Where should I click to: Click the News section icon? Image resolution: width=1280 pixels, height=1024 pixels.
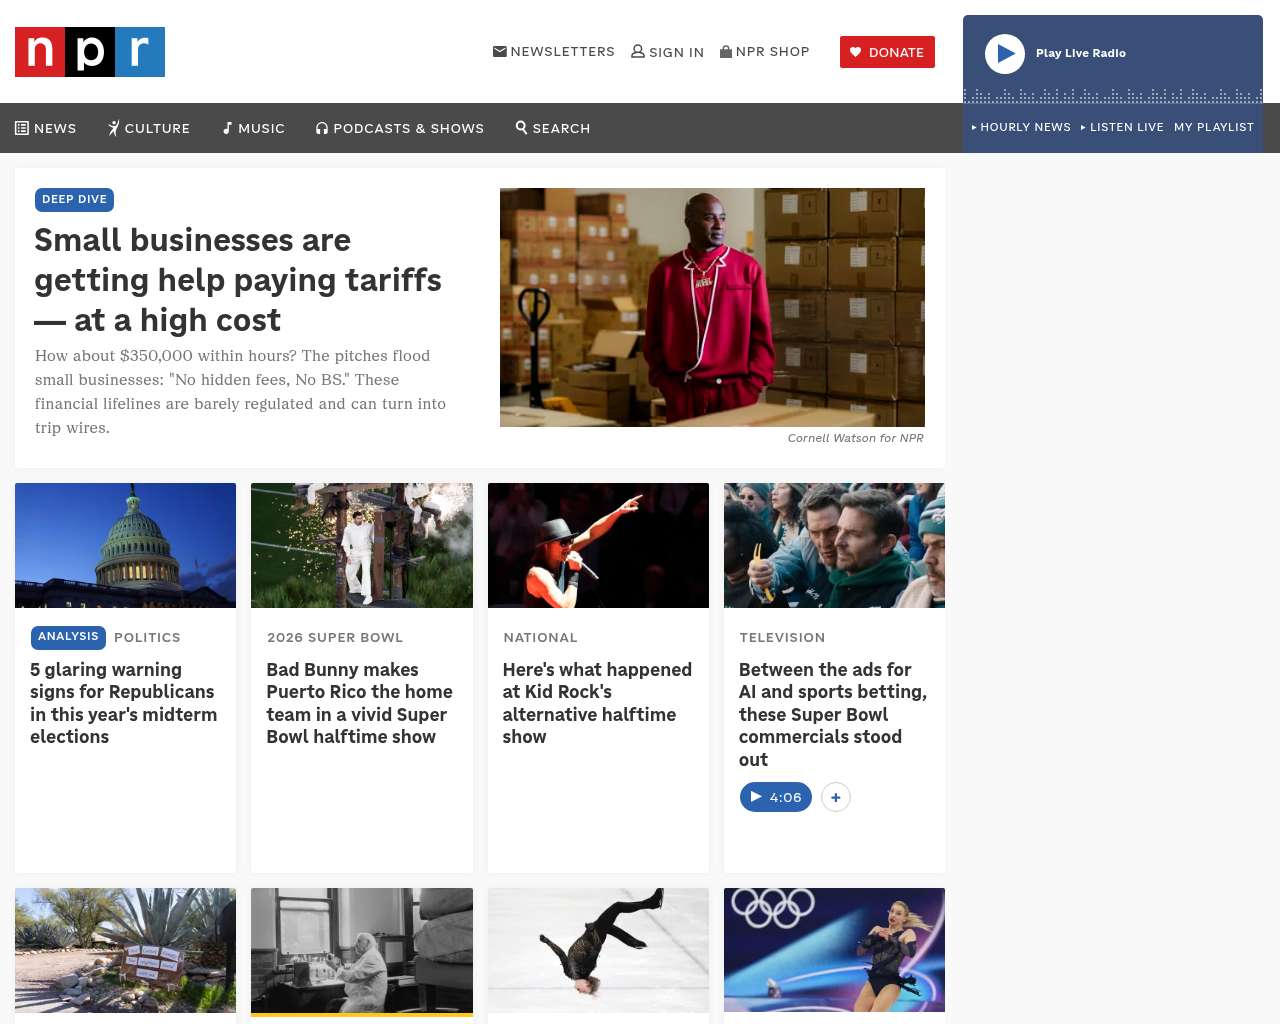pos(22,128)
